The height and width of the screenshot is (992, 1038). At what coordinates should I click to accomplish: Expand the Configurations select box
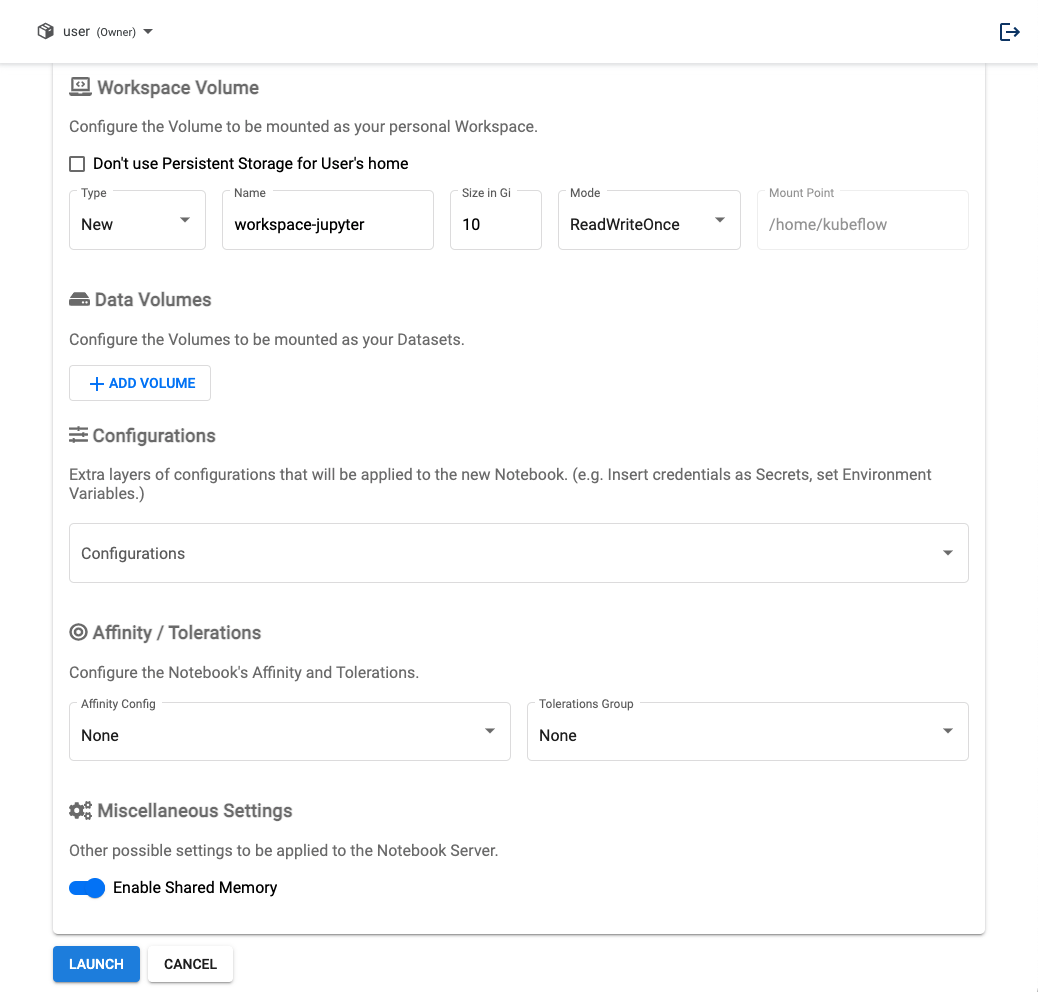(518, 553)
